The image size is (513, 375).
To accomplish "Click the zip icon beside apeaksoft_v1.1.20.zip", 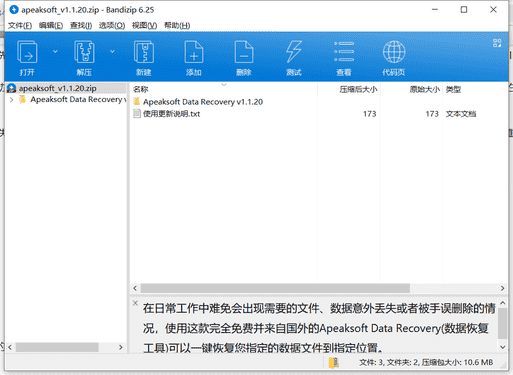I will click(x=12, y=88).
